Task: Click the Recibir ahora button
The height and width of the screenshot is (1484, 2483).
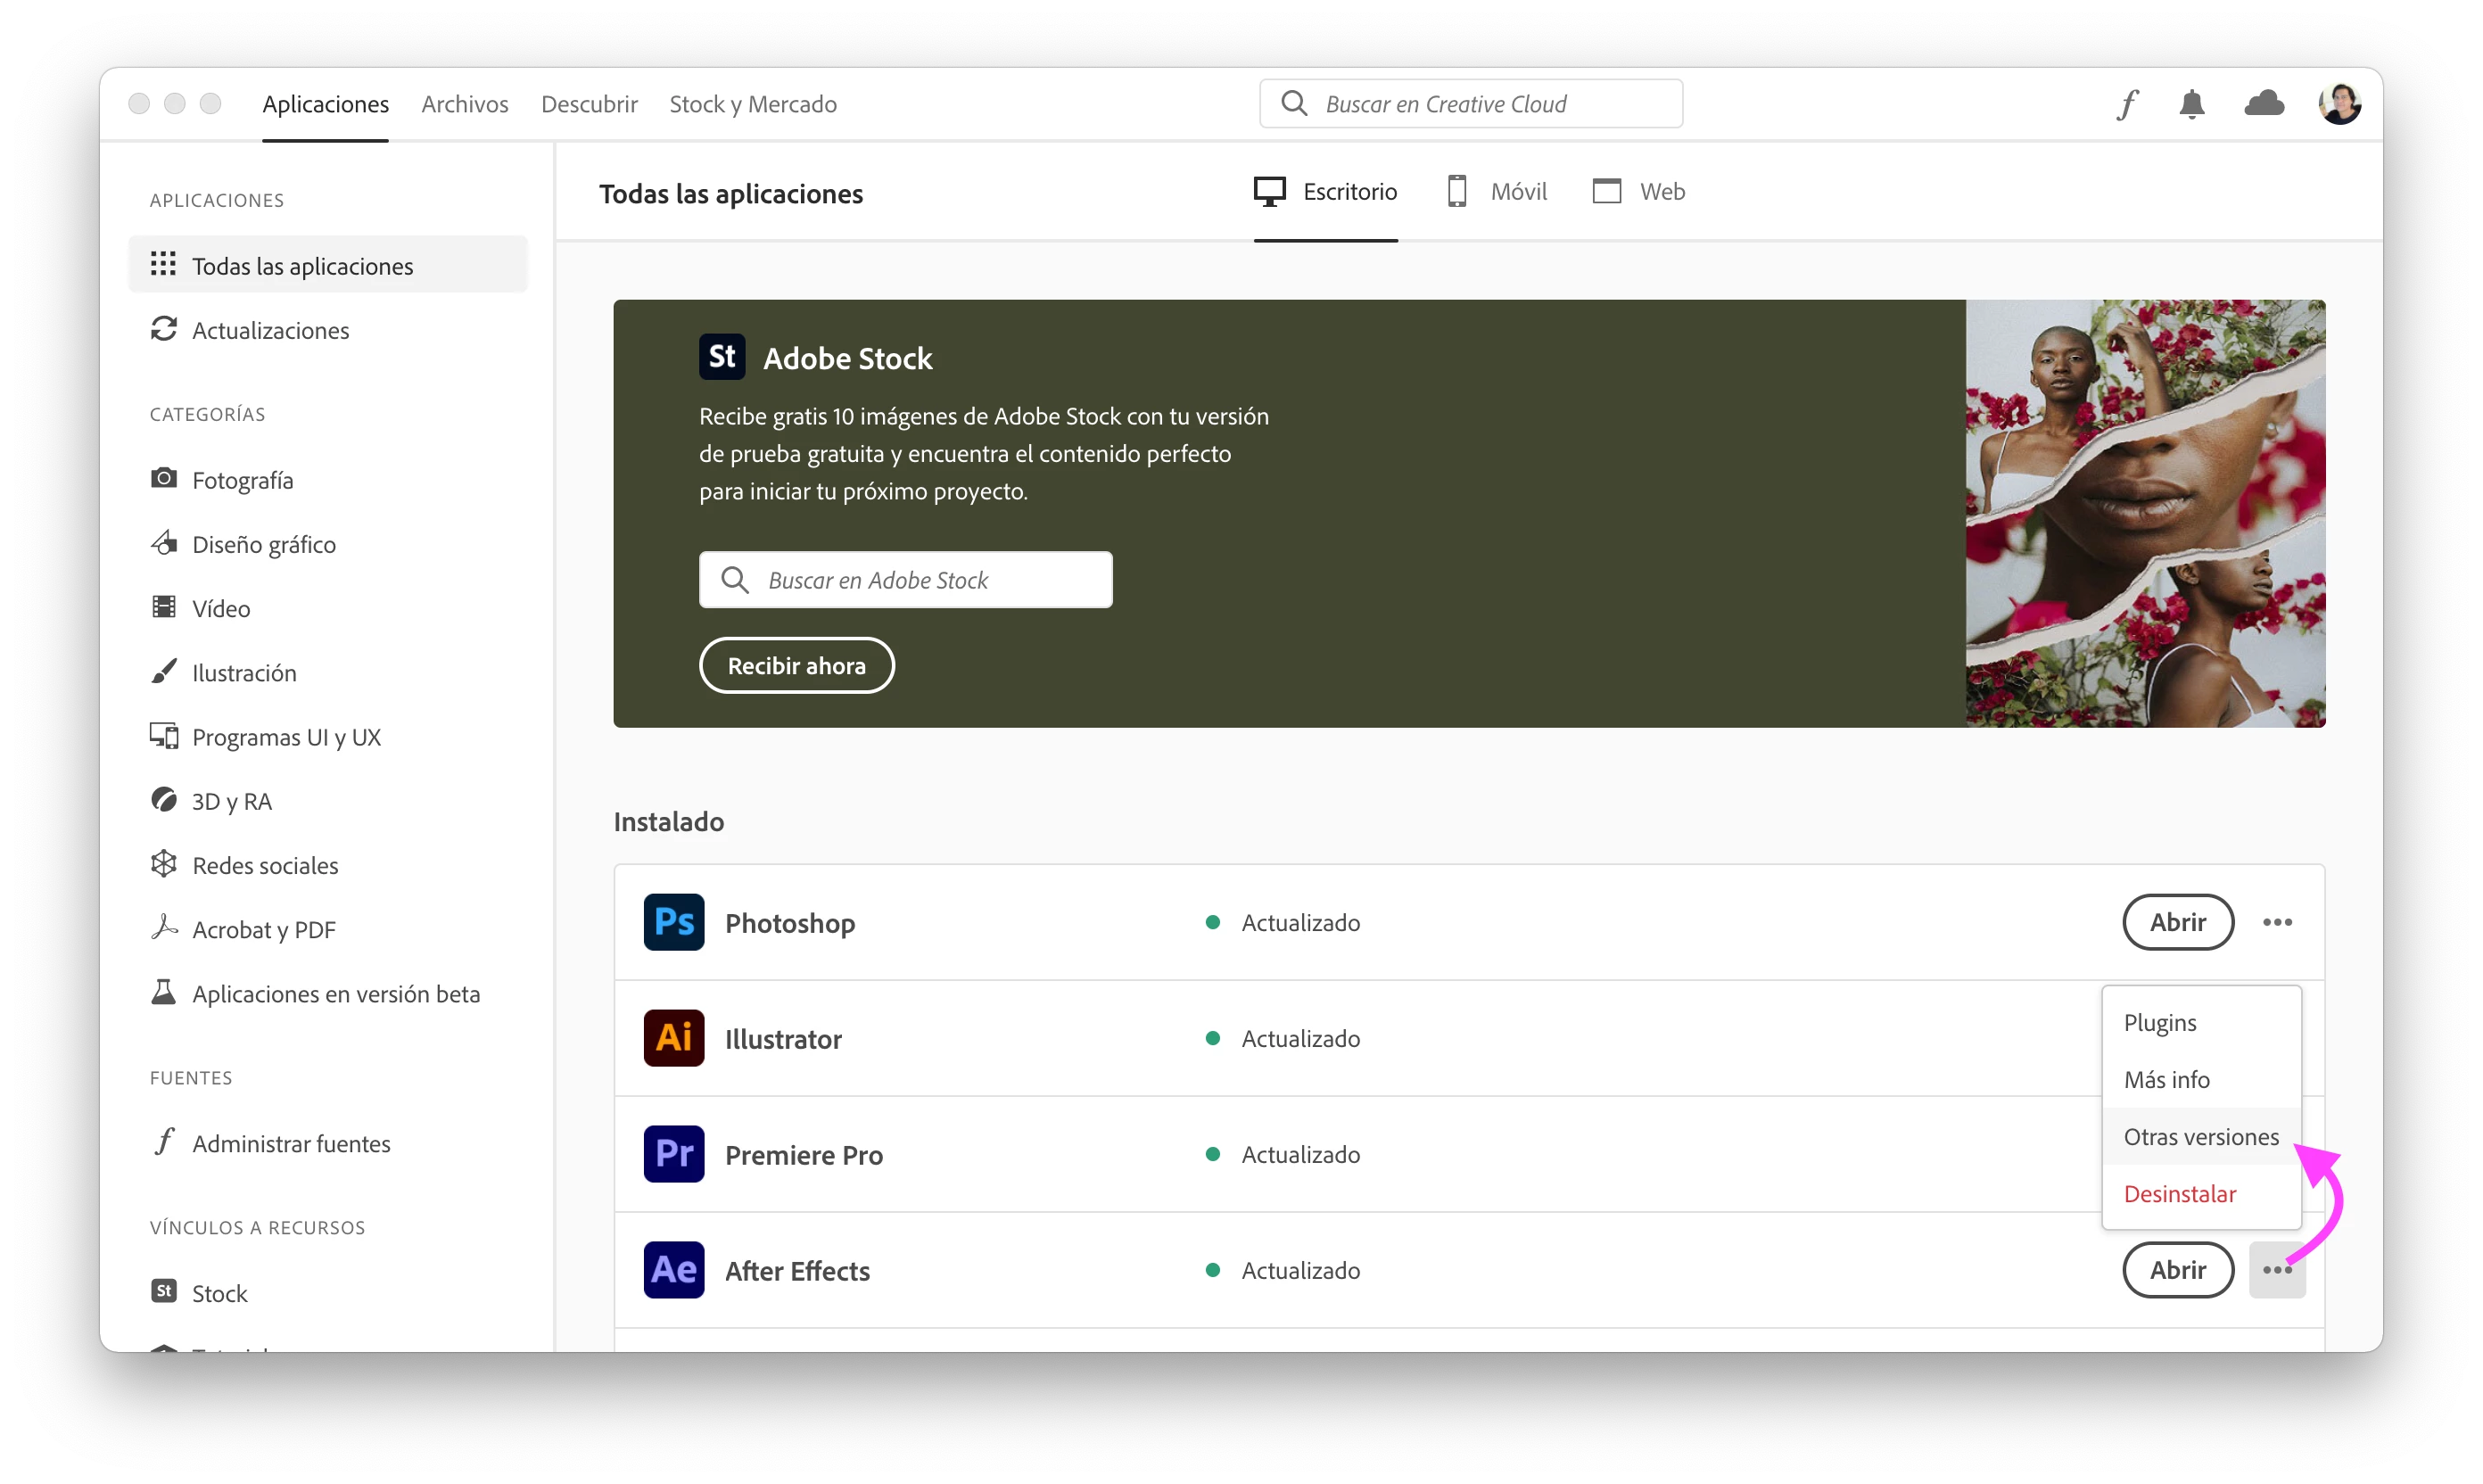Action: pos(796,666)
